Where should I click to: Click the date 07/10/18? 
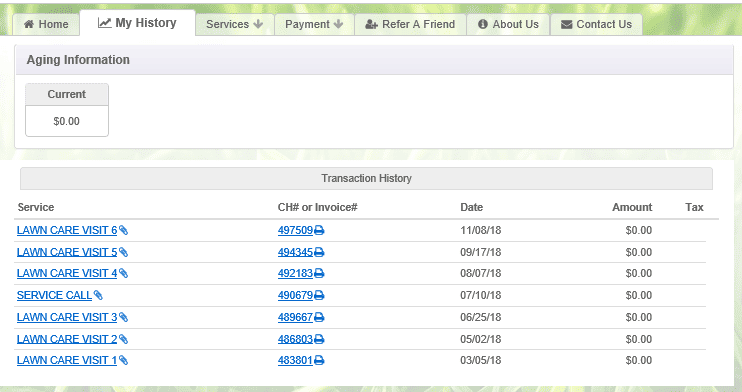point(480,295)
